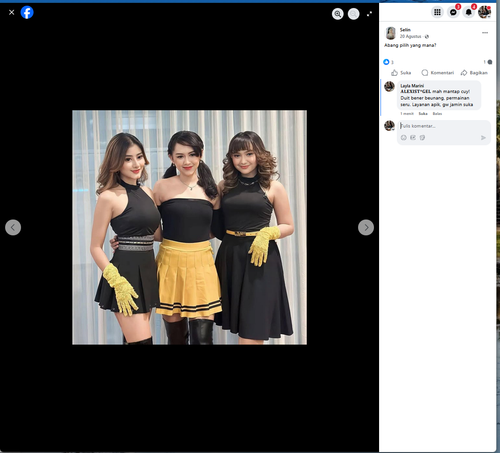The width and height of the screenshot is (500, 453).
Task: Zoom in on the photo
Action: click(338, 14)
